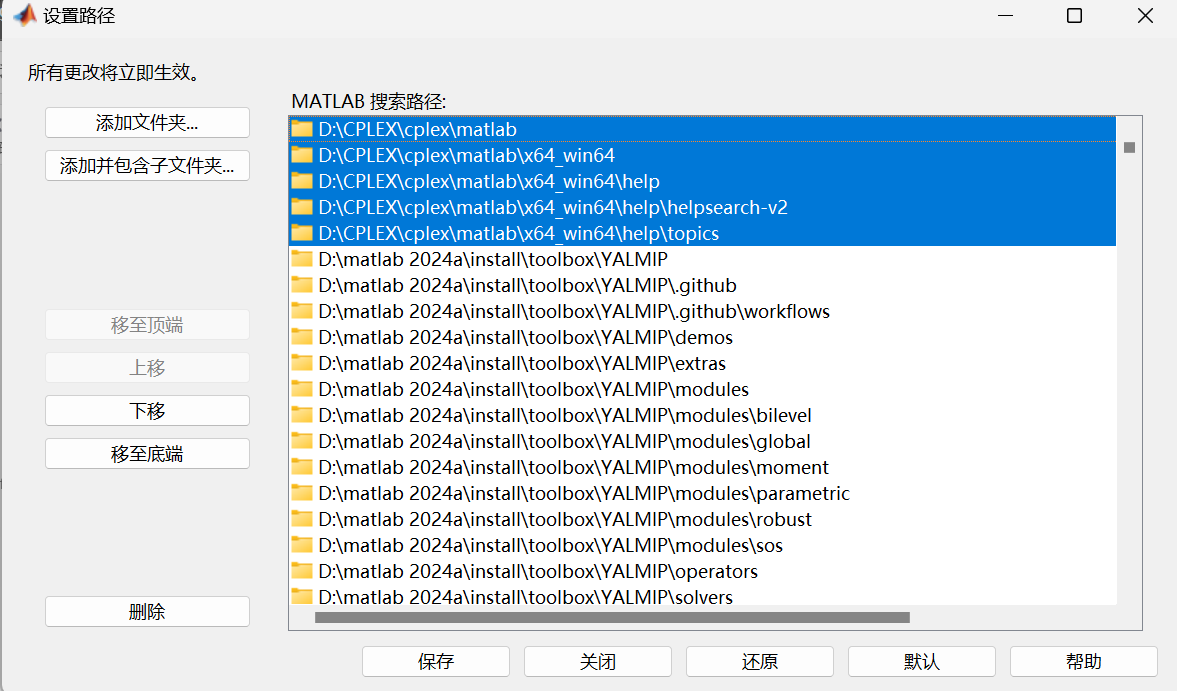Minimize the 设置路径 window
The image size is (1177, 691).
coord(1006,16)
